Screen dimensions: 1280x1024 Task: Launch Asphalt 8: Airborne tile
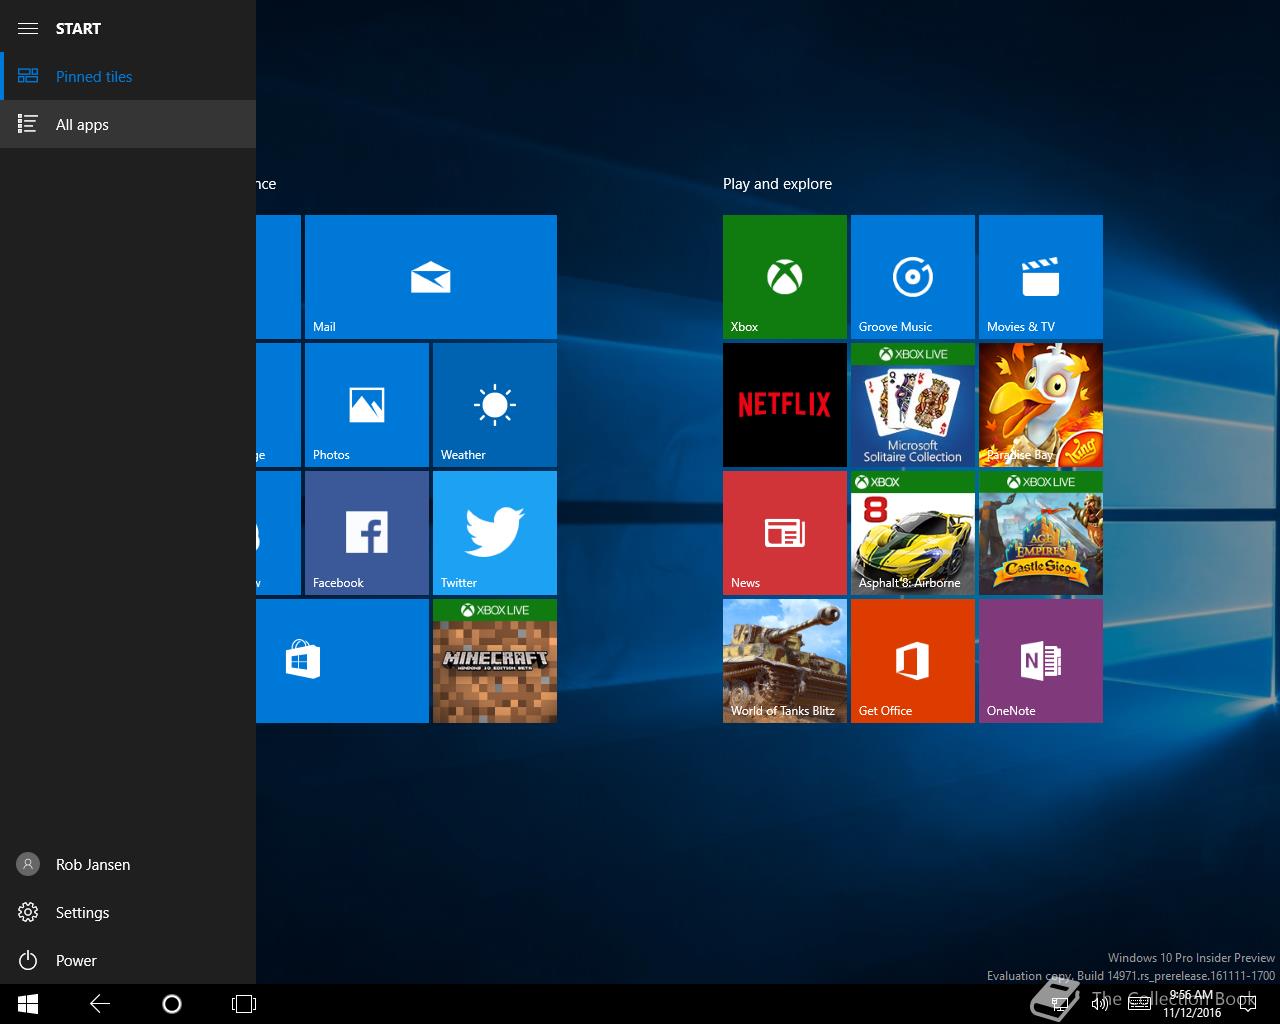coord(913,533)
